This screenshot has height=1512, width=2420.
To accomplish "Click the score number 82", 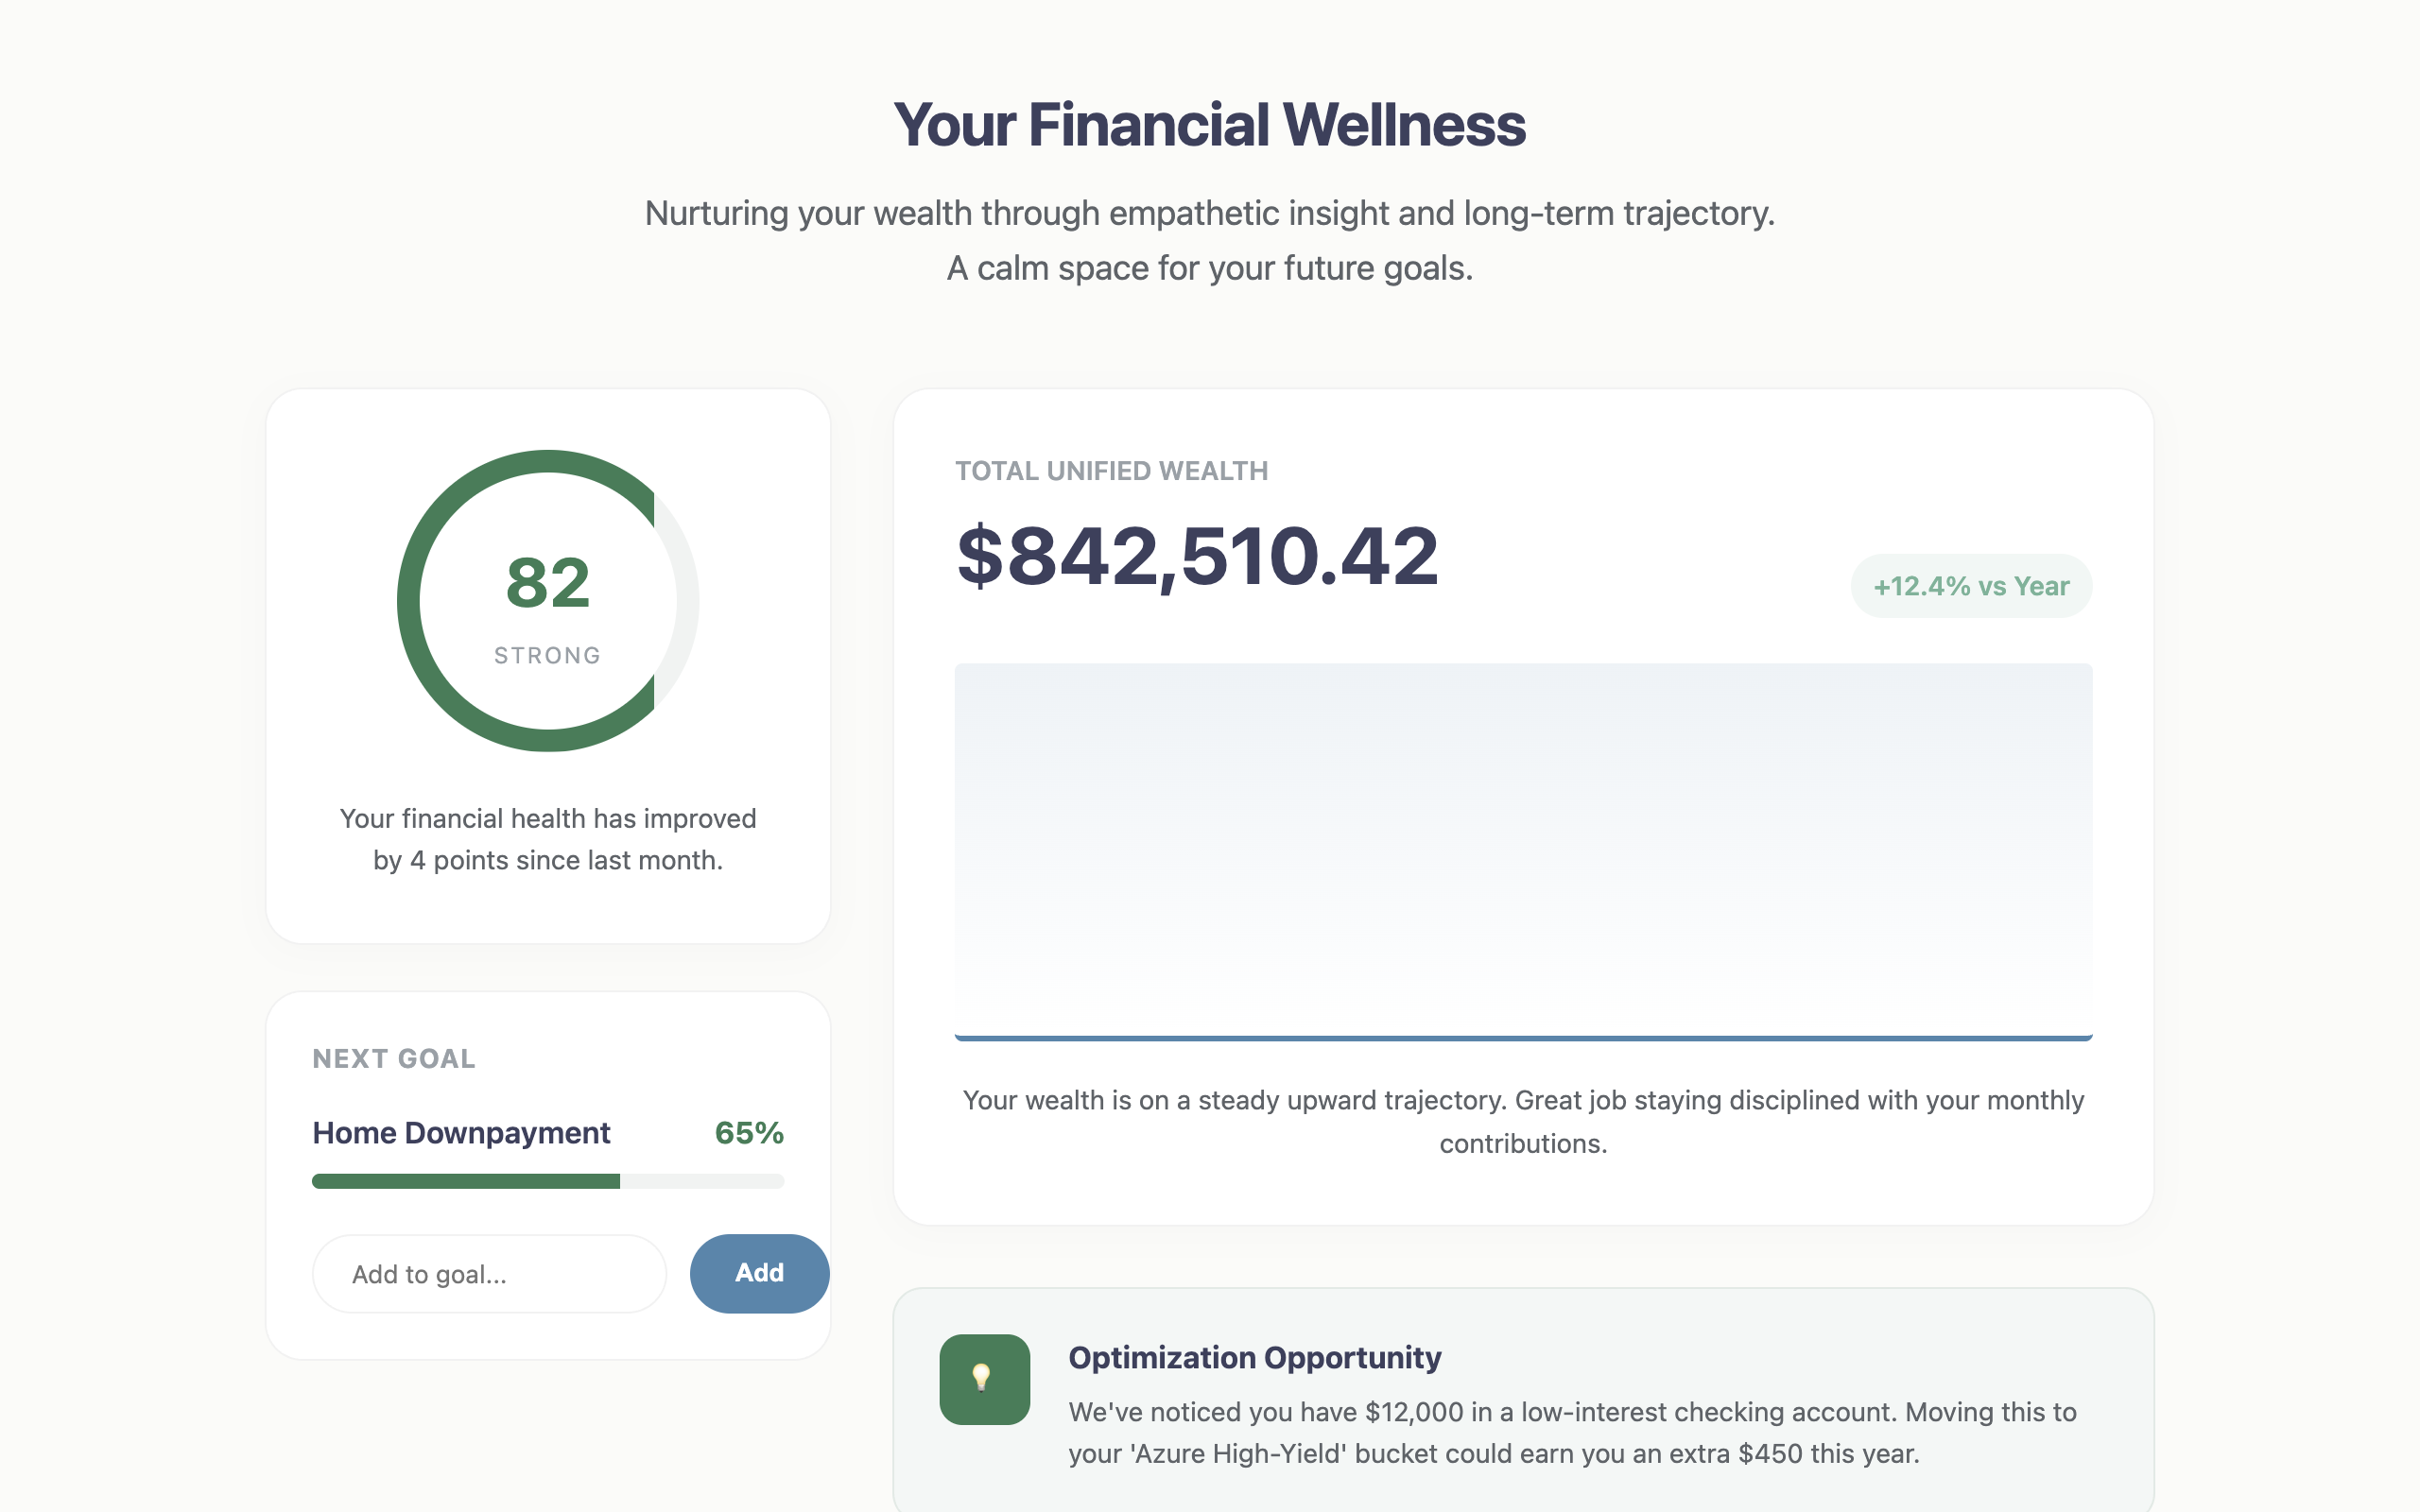I will pyautogui.click(x=547, y=583).
